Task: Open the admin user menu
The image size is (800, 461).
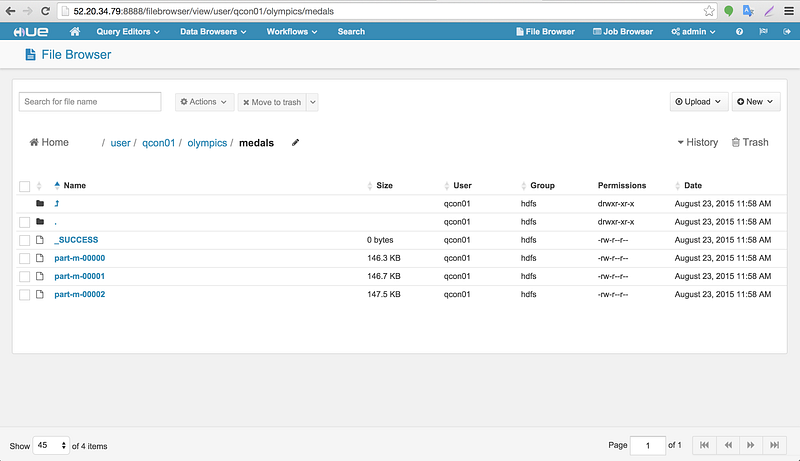Action: tap(693, 32)
